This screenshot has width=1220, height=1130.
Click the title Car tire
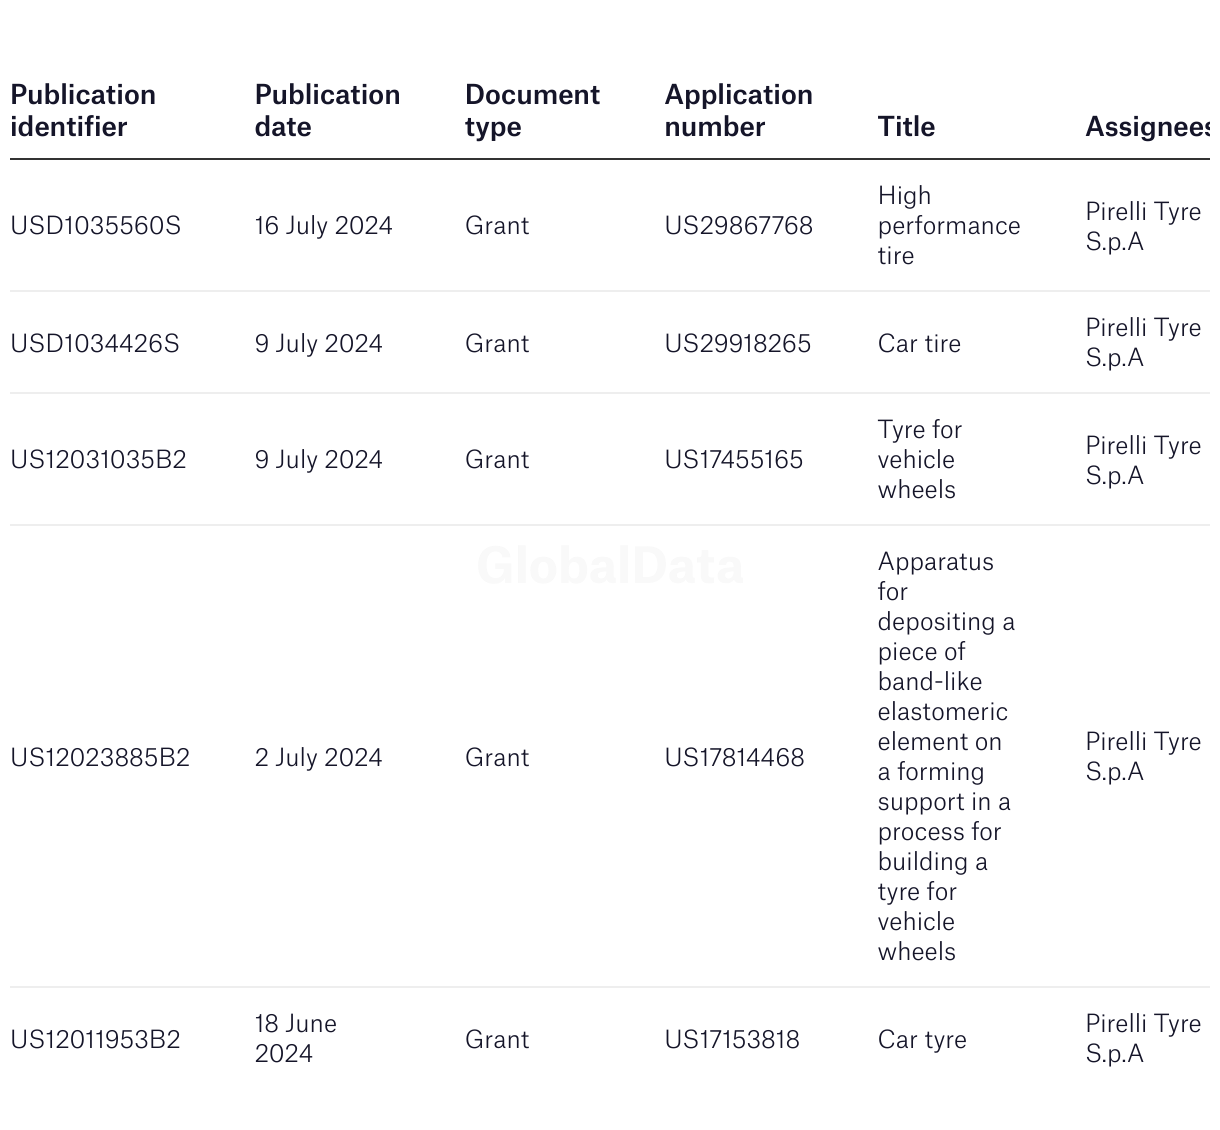pyautogui.click(x=919, y=344)
